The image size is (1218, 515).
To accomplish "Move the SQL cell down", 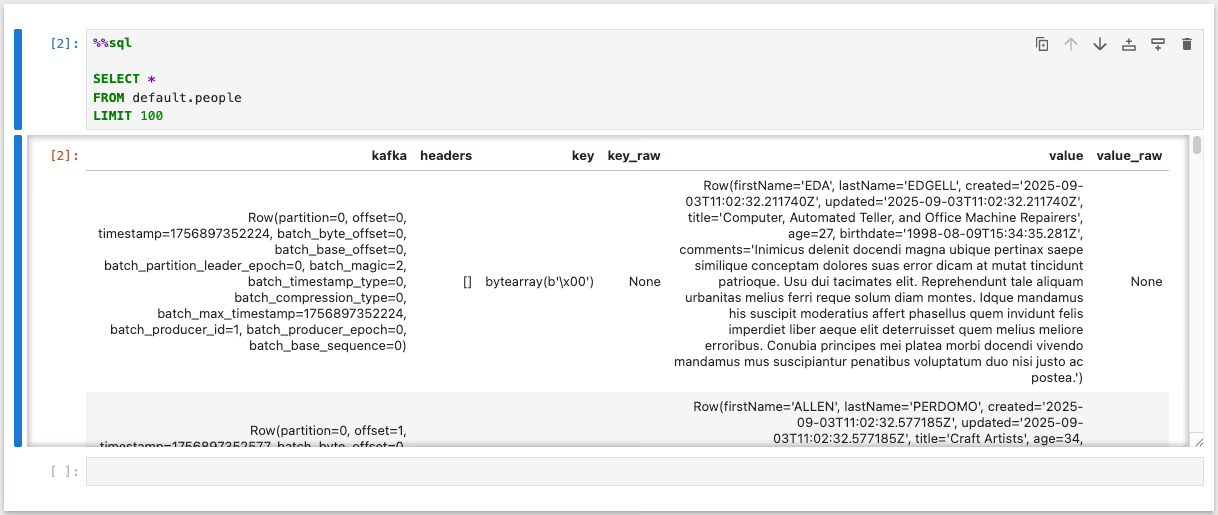I will 1100,44.
